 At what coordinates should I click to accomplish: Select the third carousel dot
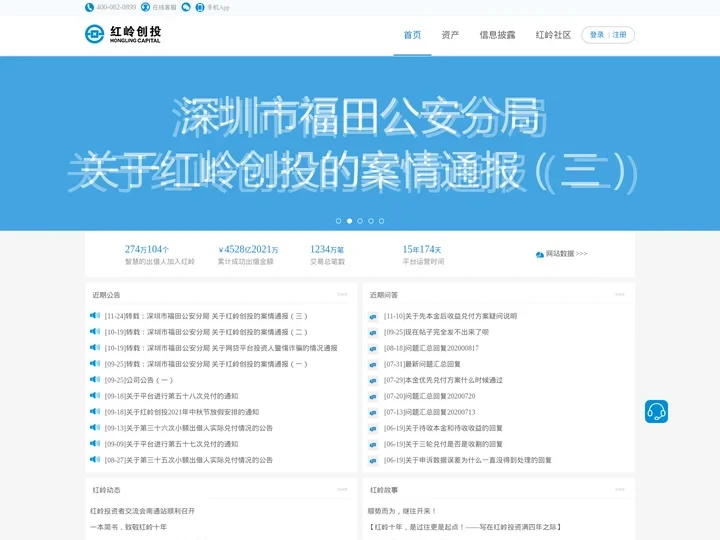[360, 221]
